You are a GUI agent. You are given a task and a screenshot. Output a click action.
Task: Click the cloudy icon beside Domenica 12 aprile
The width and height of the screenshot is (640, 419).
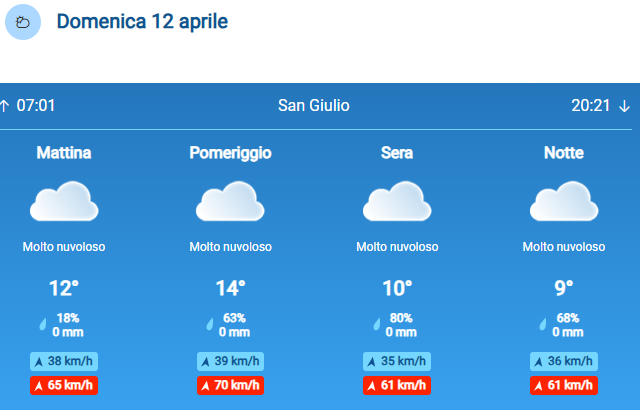point(23,22)
